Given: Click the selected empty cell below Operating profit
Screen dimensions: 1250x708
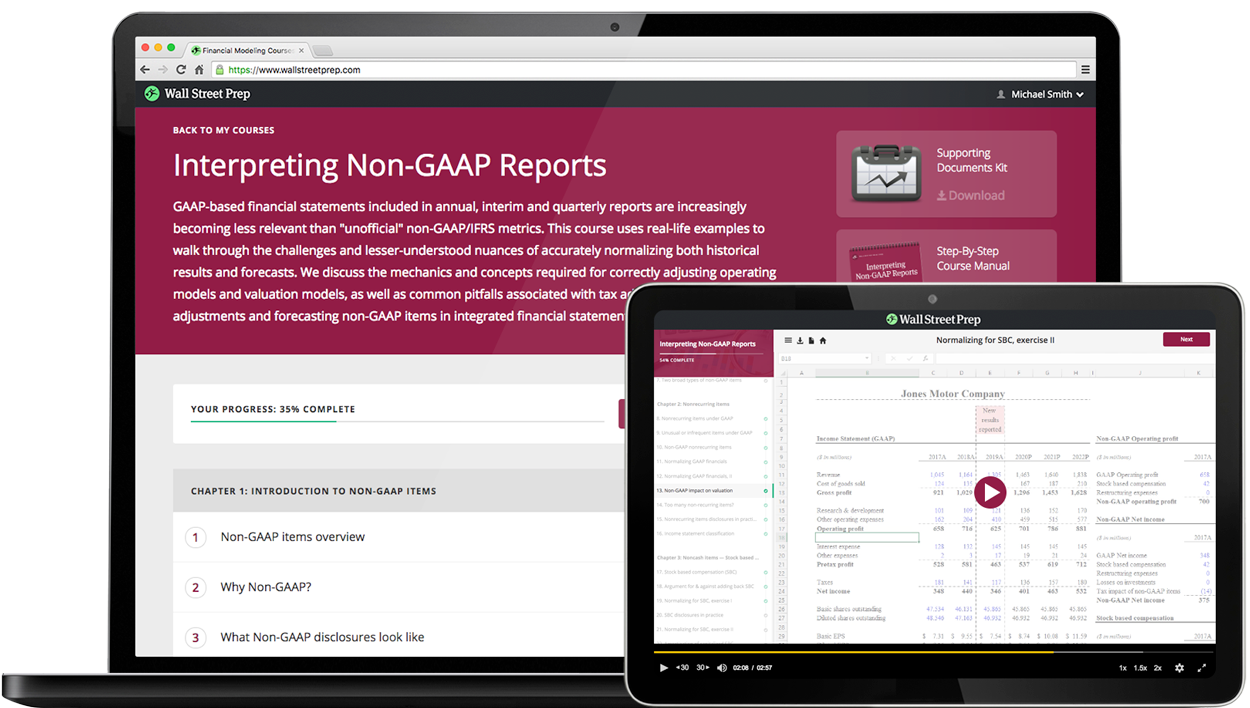Looking at the screenshot, I should [867, 537].
